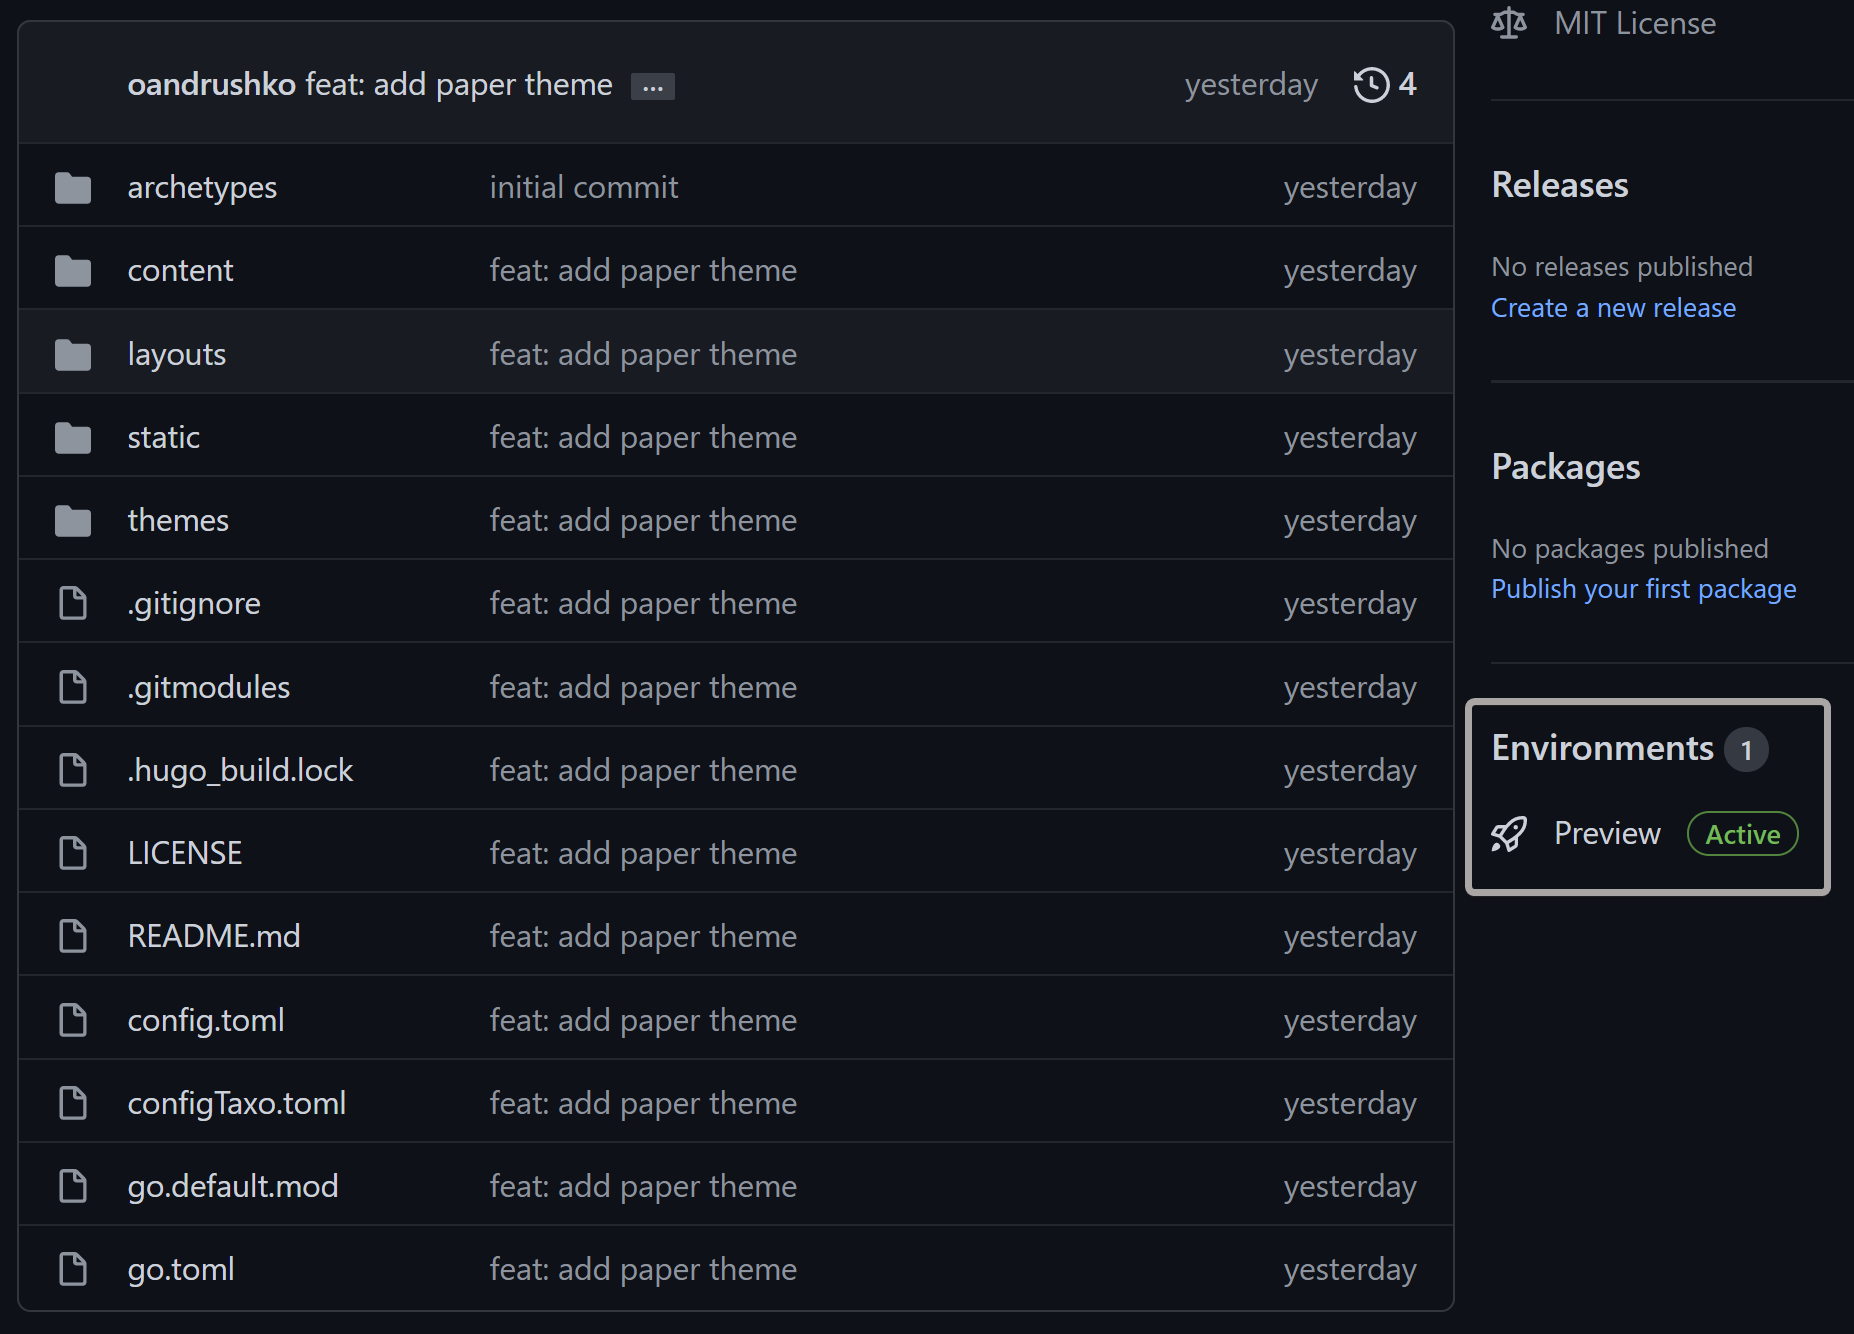Click the MIT License scale icon
Viewport: 1854px width, 1334px height.
point(1509,23)
